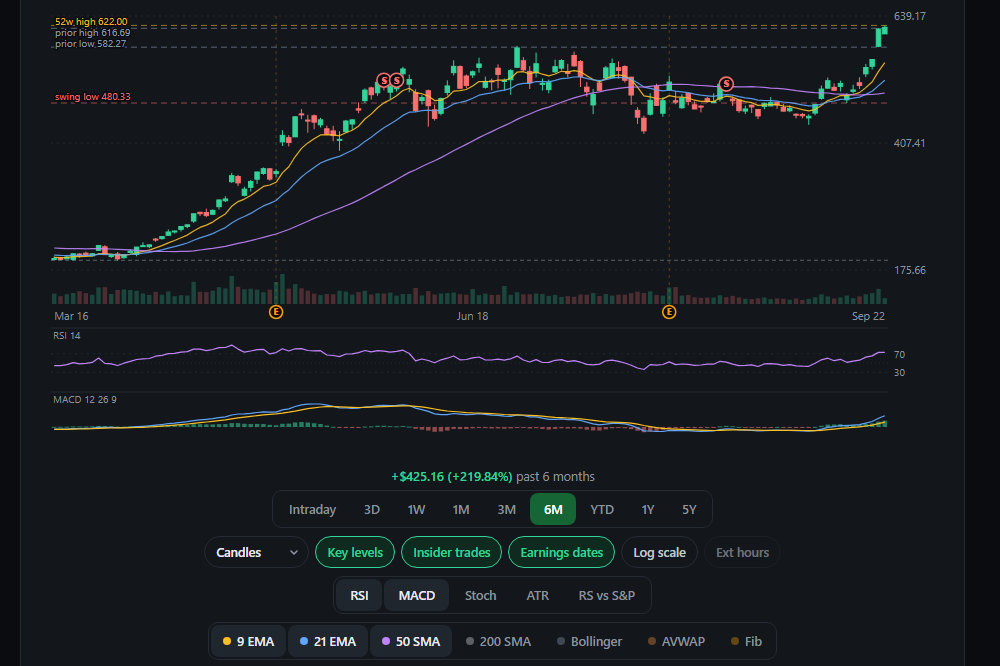Enable RS vs S&P indicator
Viewport: 1000px width, 666px height.
click(x=607, y=595)
